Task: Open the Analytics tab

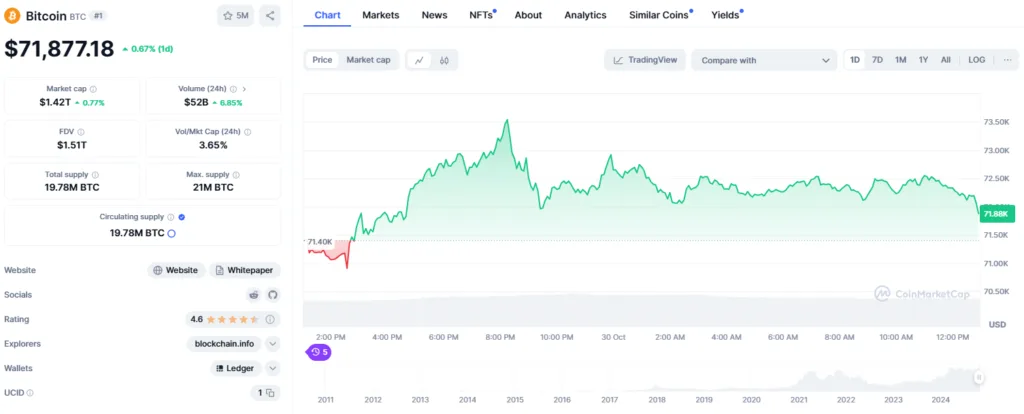Action: (x=585, y=15)
